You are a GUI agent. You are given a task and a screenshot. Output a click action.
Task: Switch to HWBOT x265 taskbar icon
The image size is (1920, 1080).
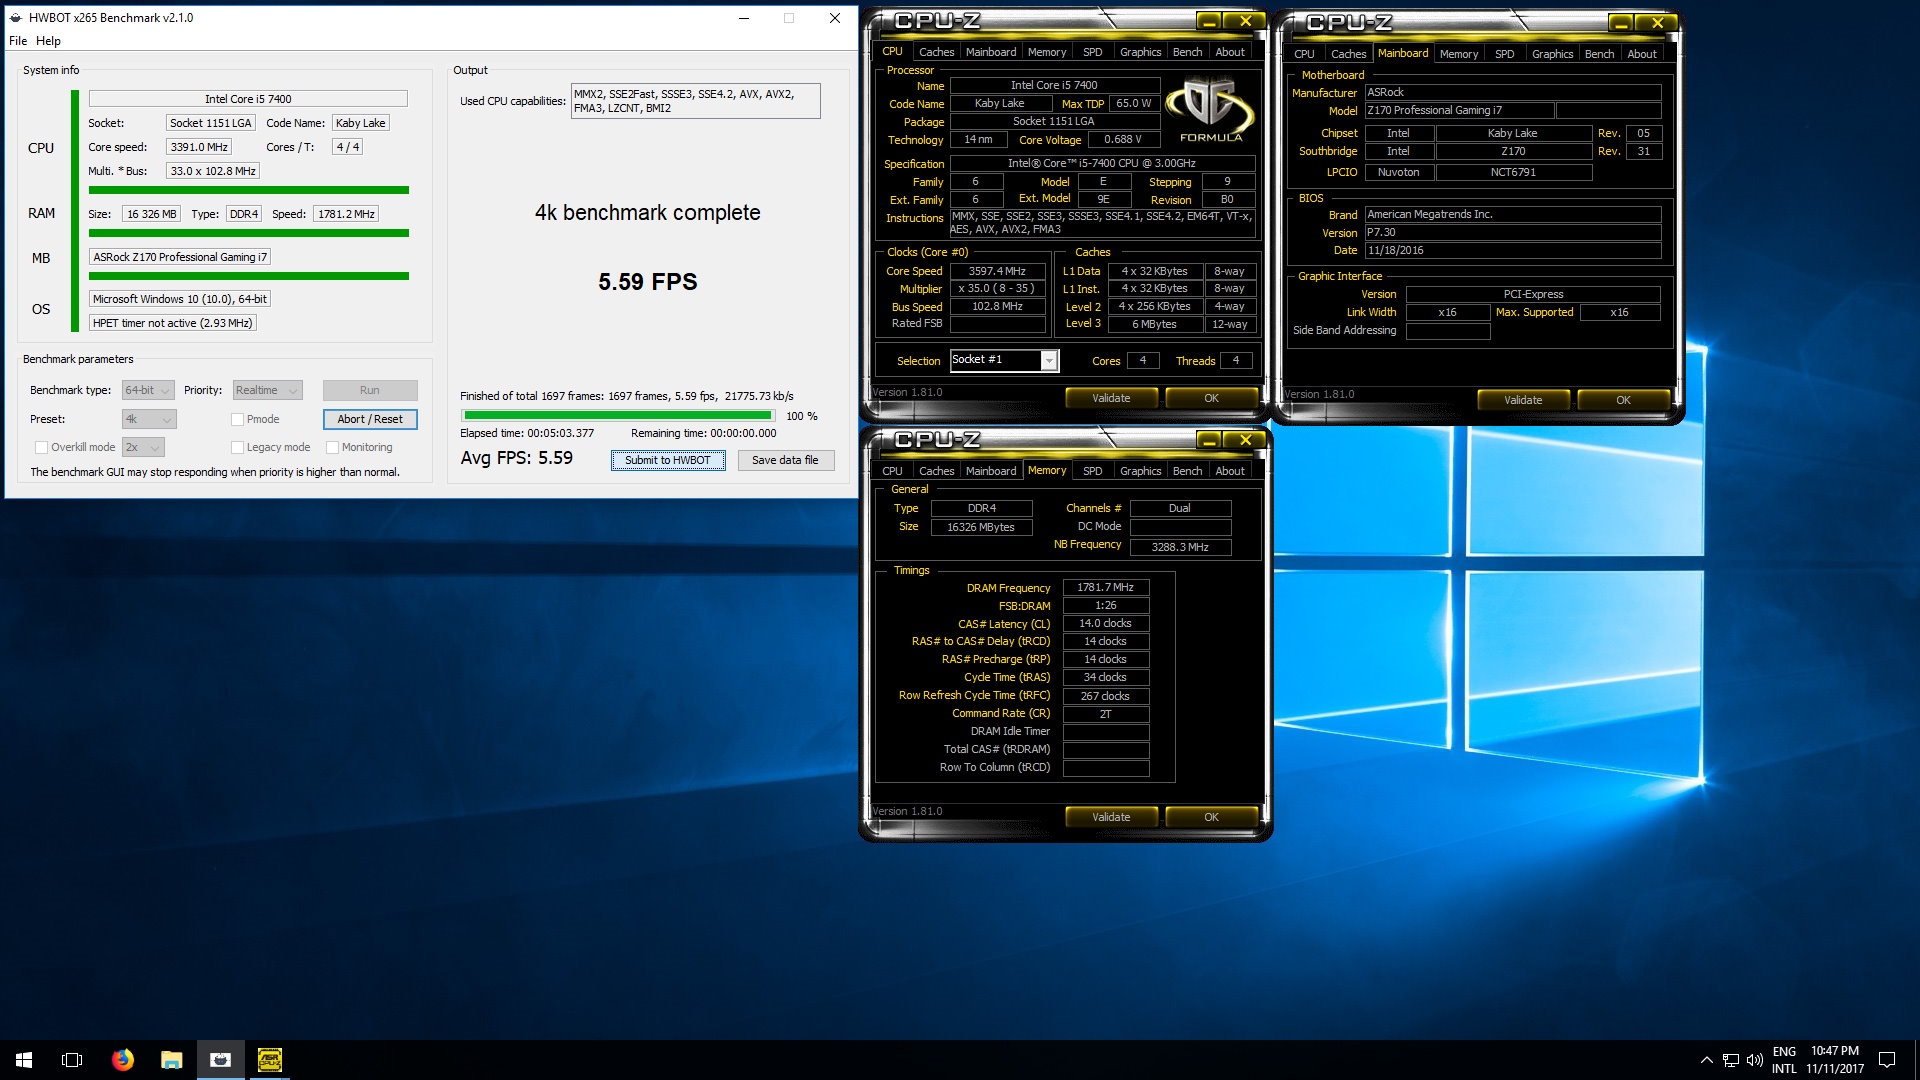point(221,1060)
